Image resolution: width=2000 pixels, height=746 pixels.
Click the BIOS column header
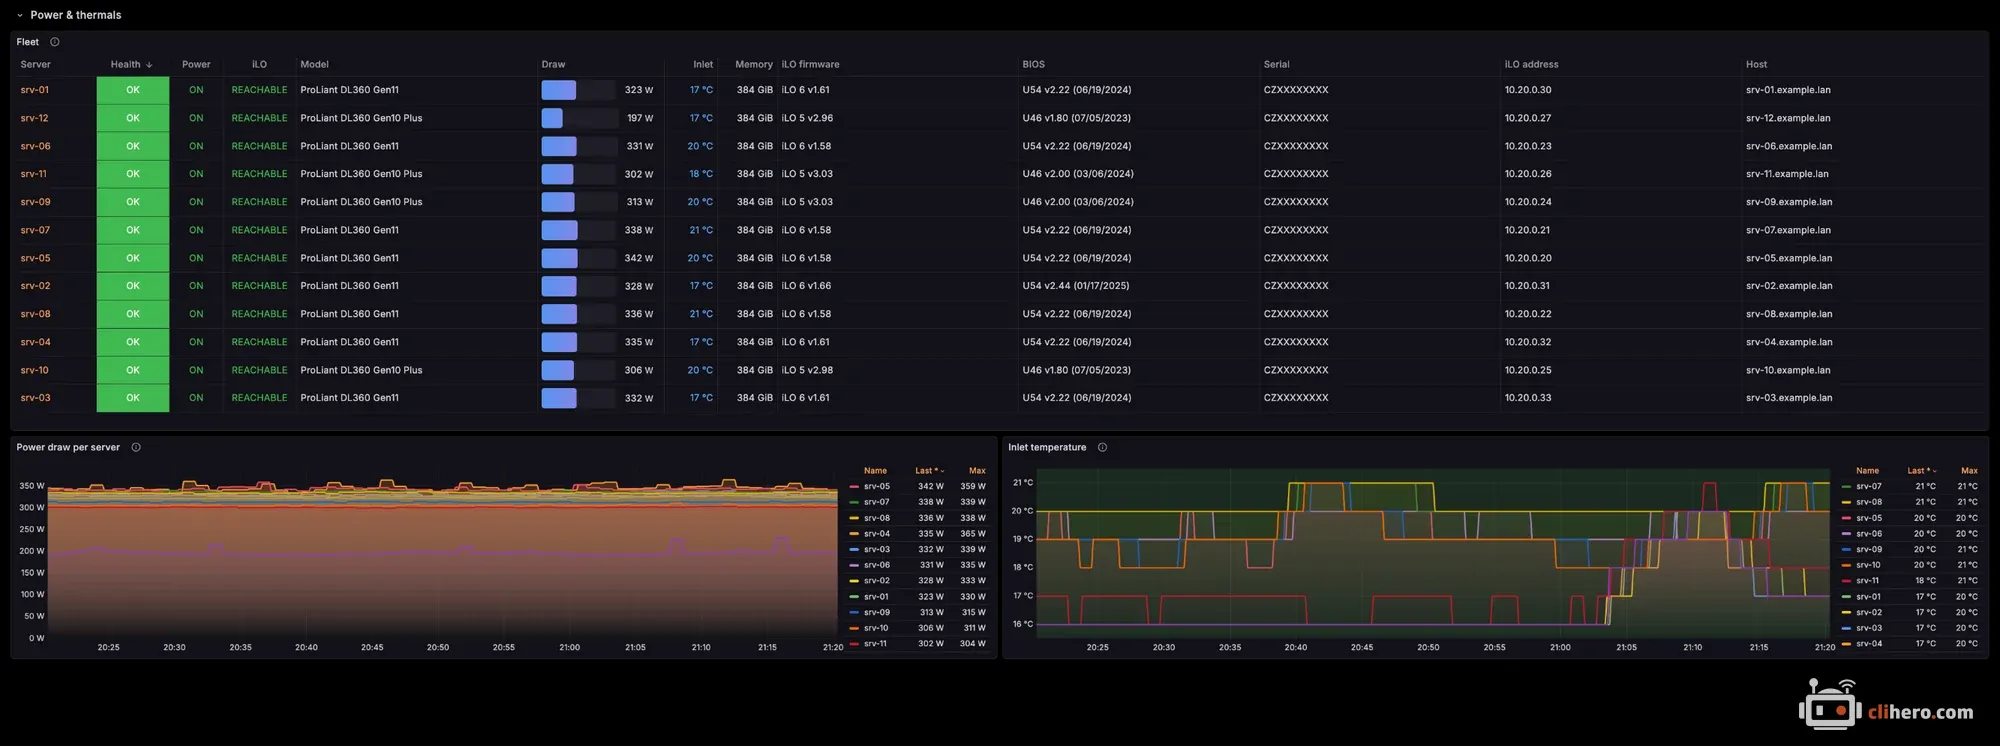point(1033,64)
